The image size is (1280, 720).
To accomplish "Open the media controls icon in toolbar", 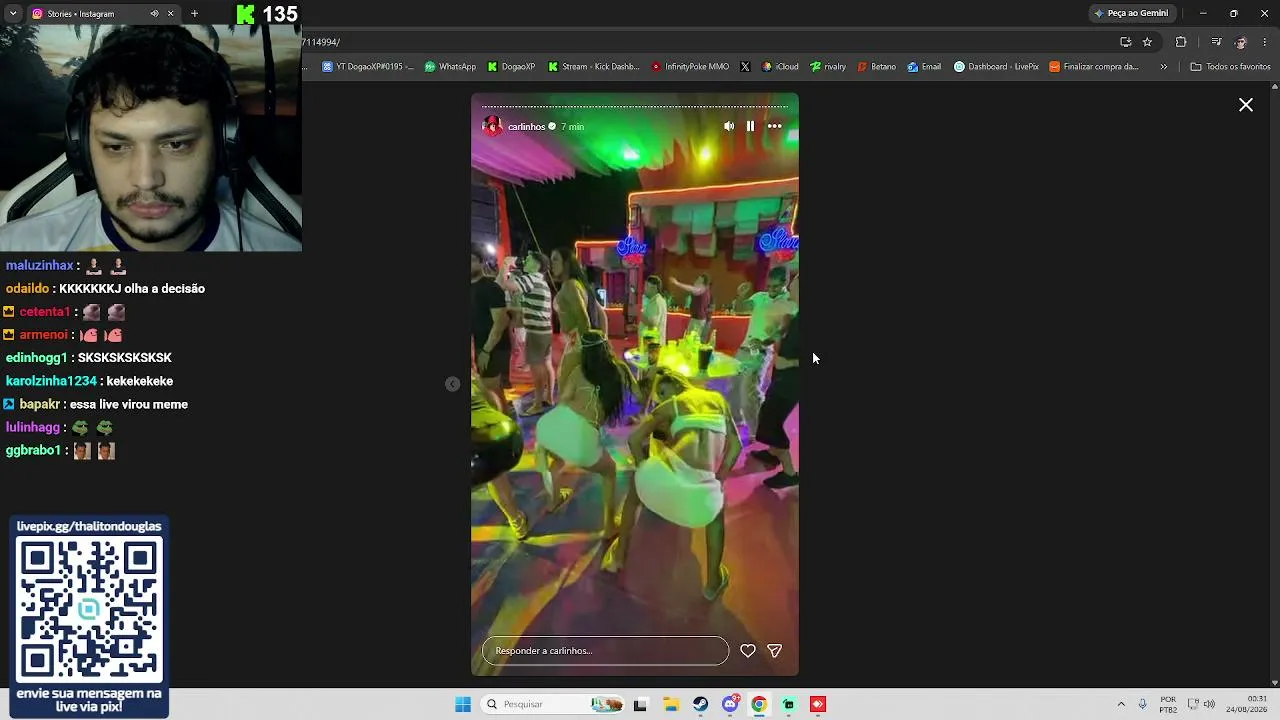I will click(1216, 42).
